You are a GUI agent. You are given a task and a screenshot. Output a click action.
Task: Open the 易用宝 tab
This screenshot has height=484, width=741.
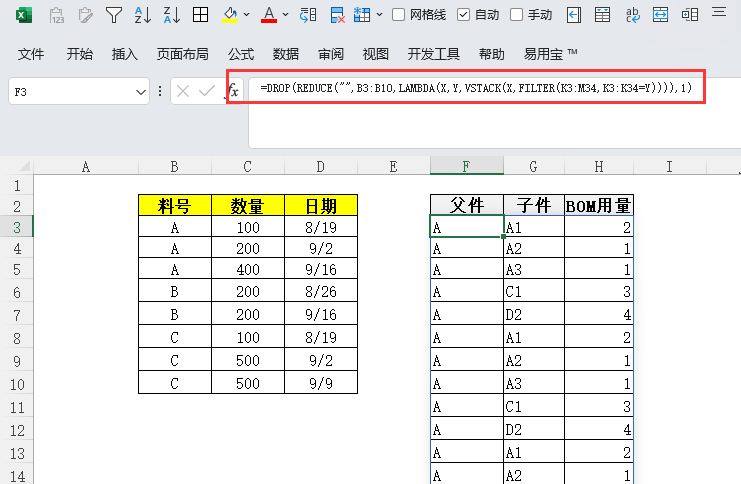pos(550,54)
